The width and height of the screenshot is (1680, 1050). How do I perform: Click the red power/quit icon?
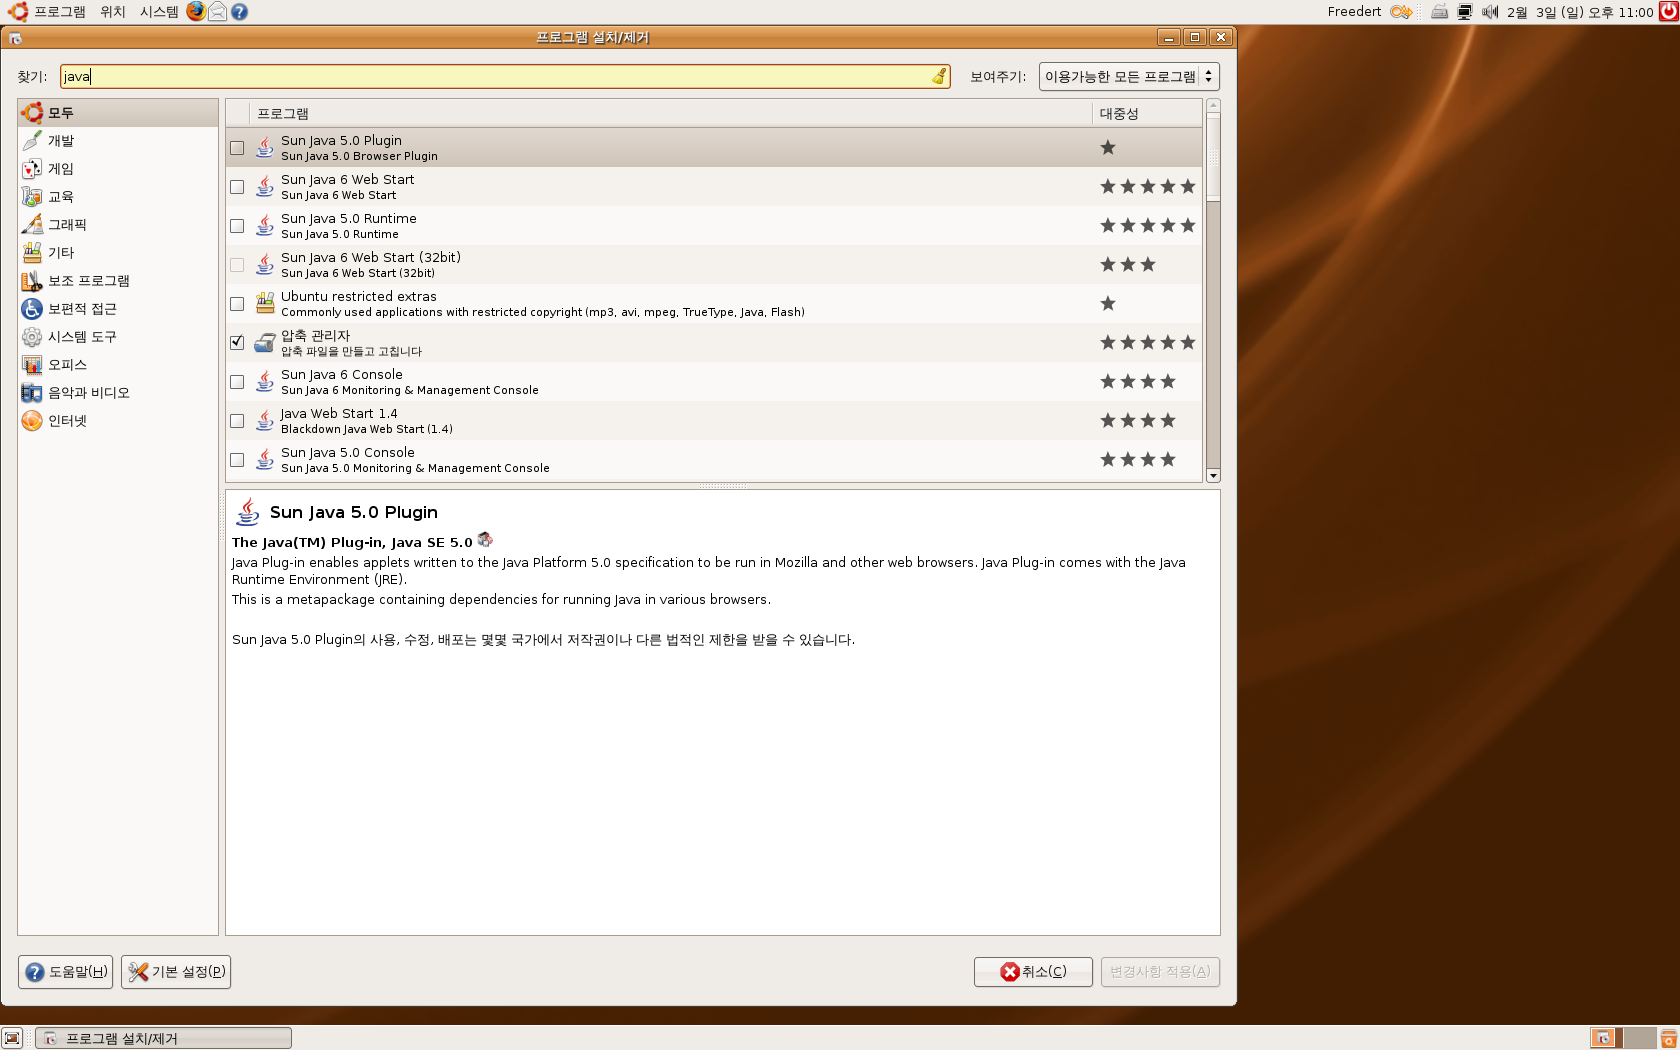tap(1669, 11)
